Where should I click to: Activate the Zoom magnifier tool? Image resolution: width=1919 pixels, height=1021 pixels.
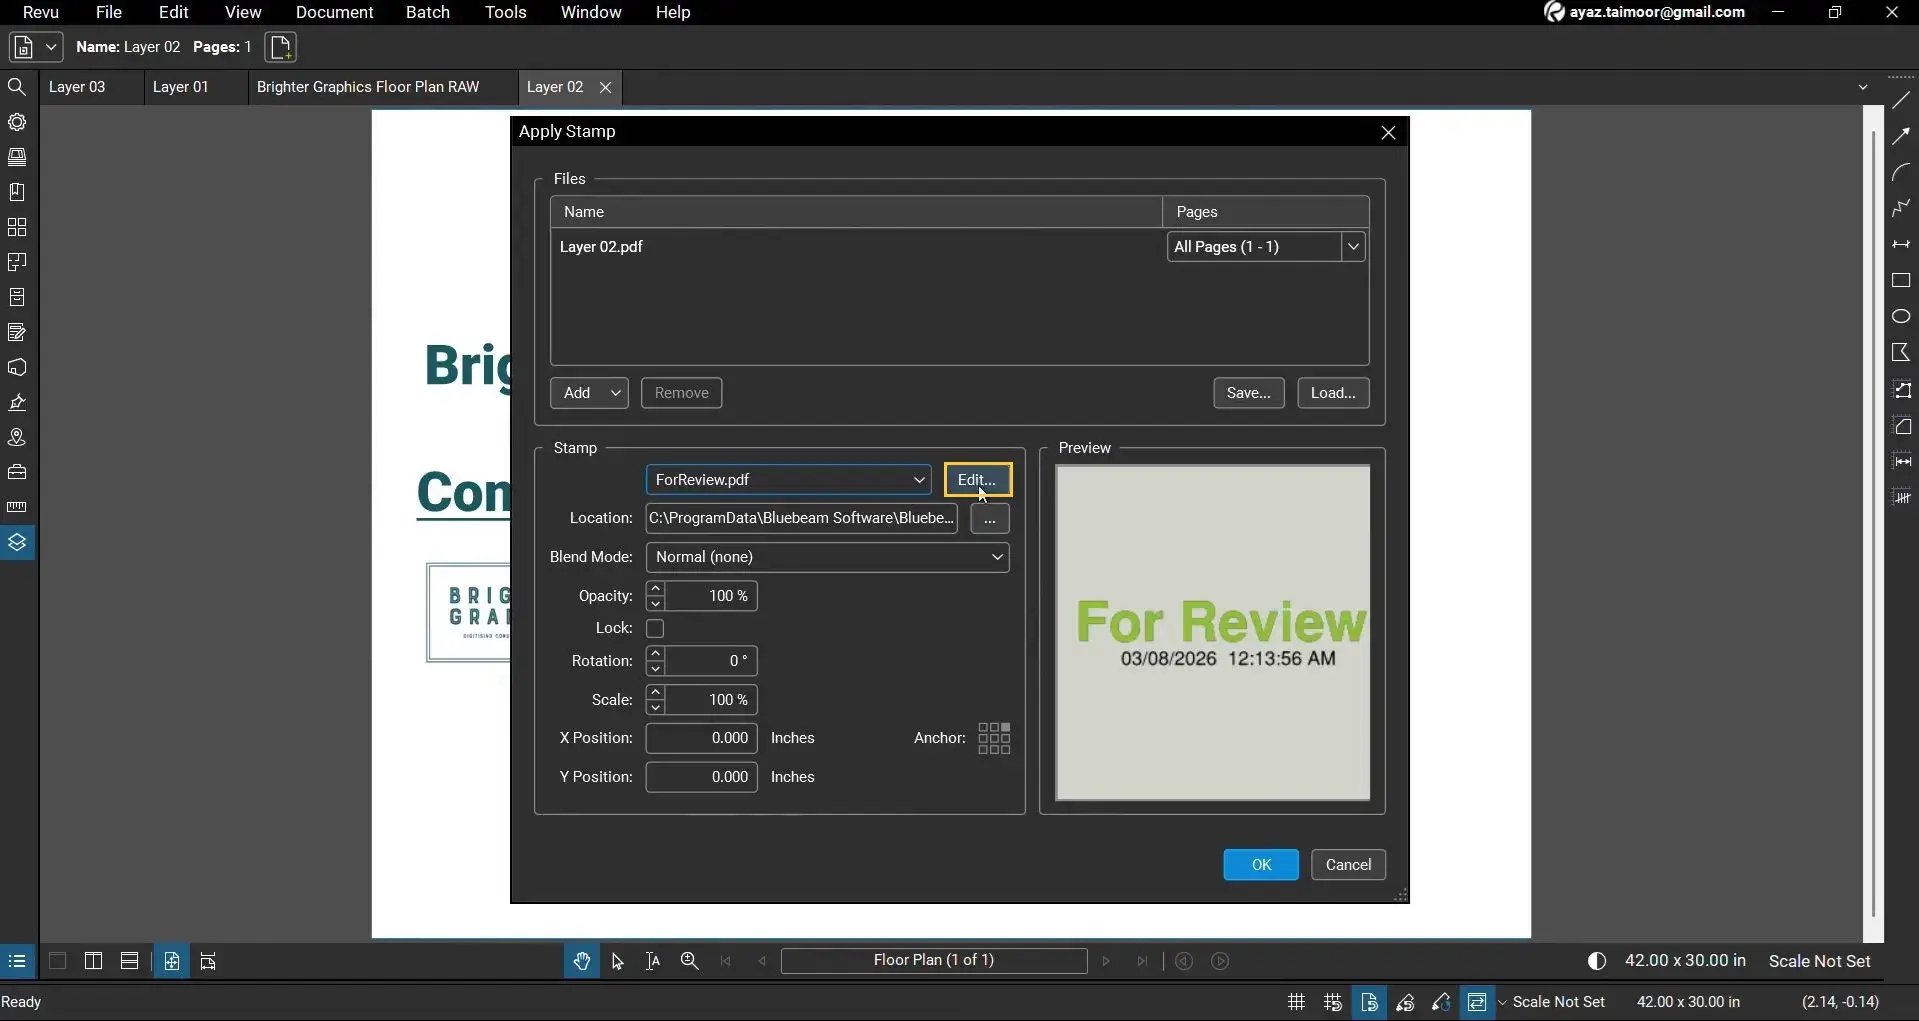click(689, 961)
